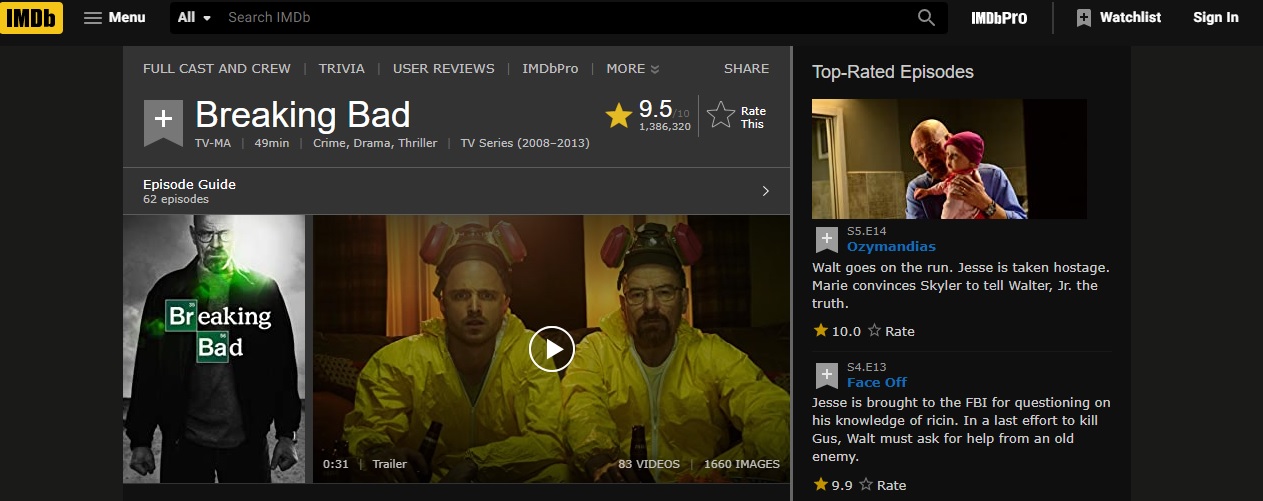Click the IMDb logo

pyautogui.click(x=31, y=17)
